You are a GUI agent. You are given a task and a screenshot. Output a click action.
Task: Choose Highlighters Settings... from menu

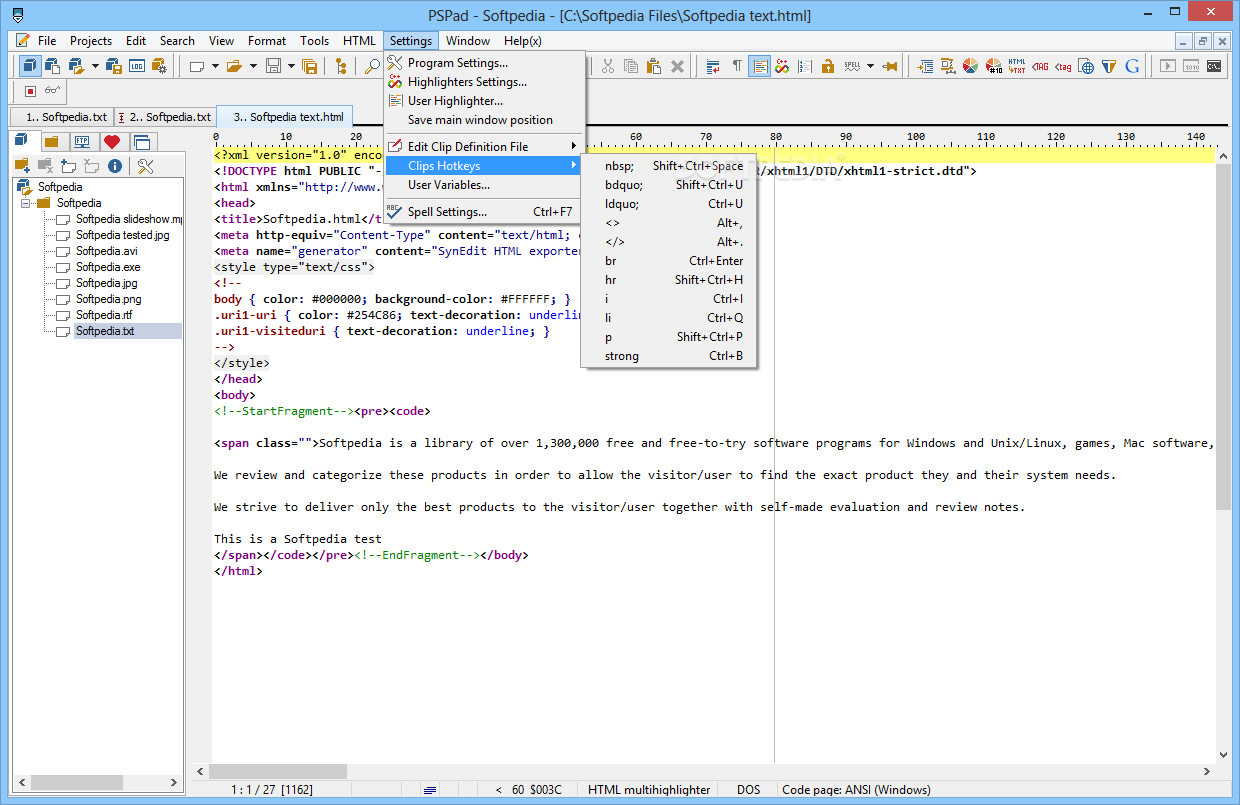pos(482,82)
